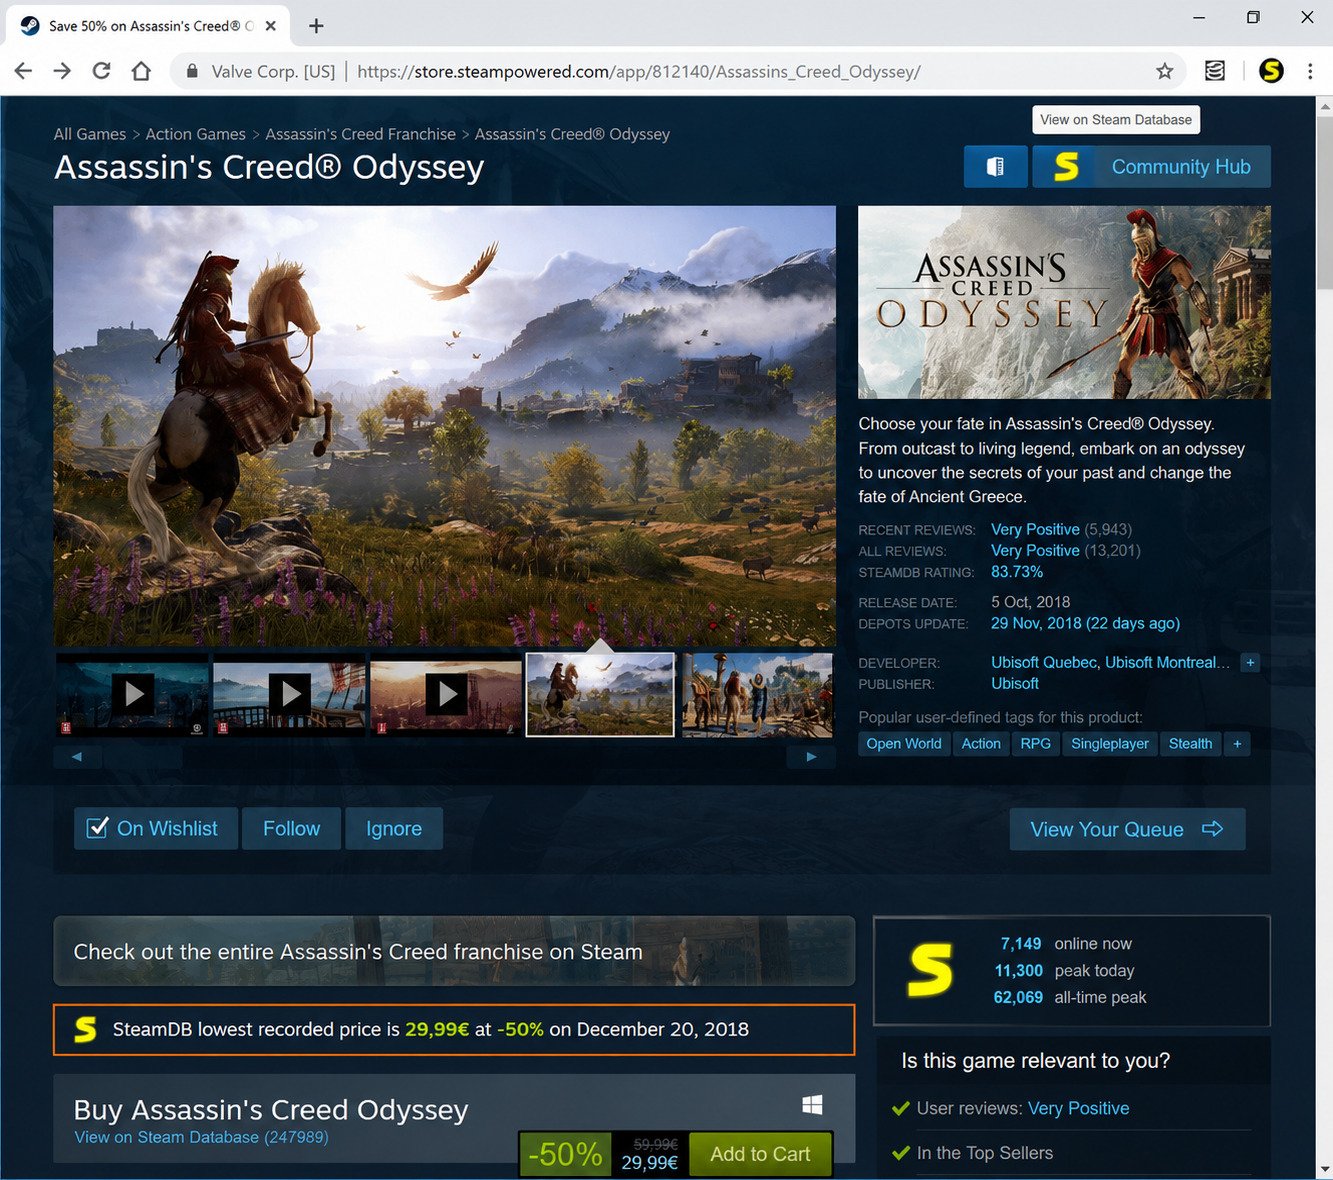The width and height of the screenshot is (1333, 1180).
Task: Open the PCGamingWiki book icon button
Action: (x=995, y=166)
